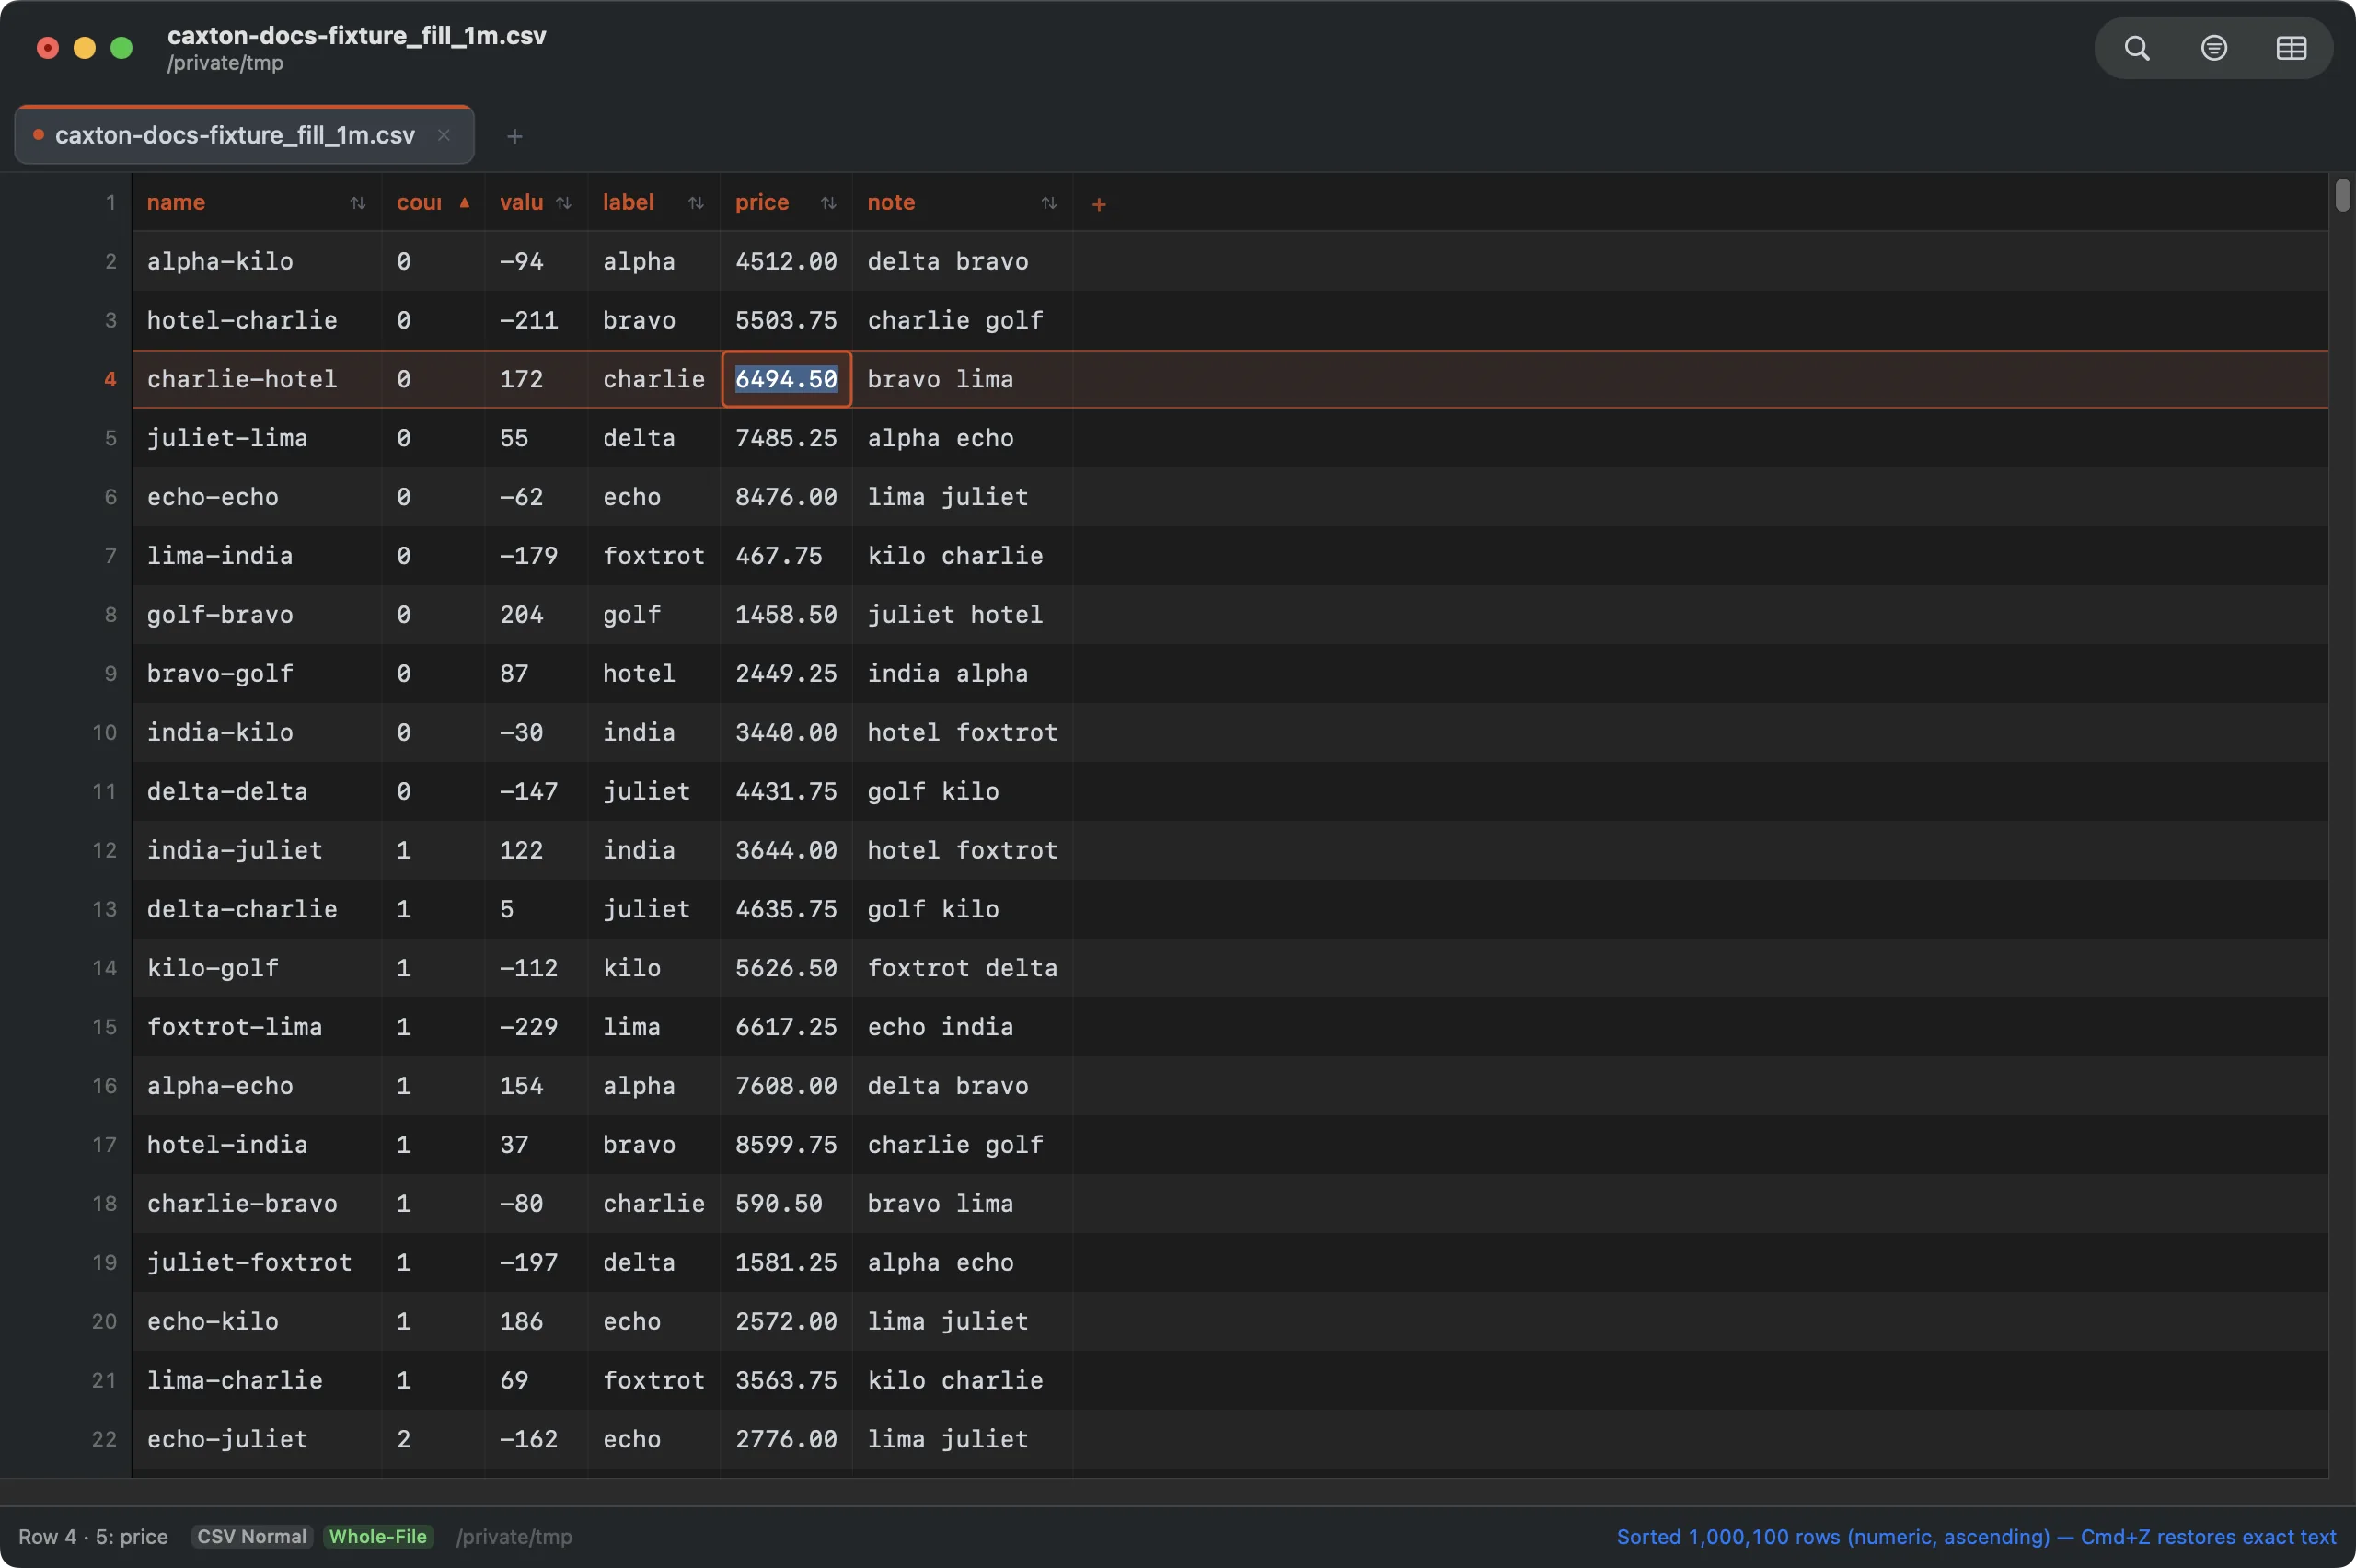Click the /private/tmp path in status bar
This screenshot has width=2356, height=1568.
coord(514,1536)
